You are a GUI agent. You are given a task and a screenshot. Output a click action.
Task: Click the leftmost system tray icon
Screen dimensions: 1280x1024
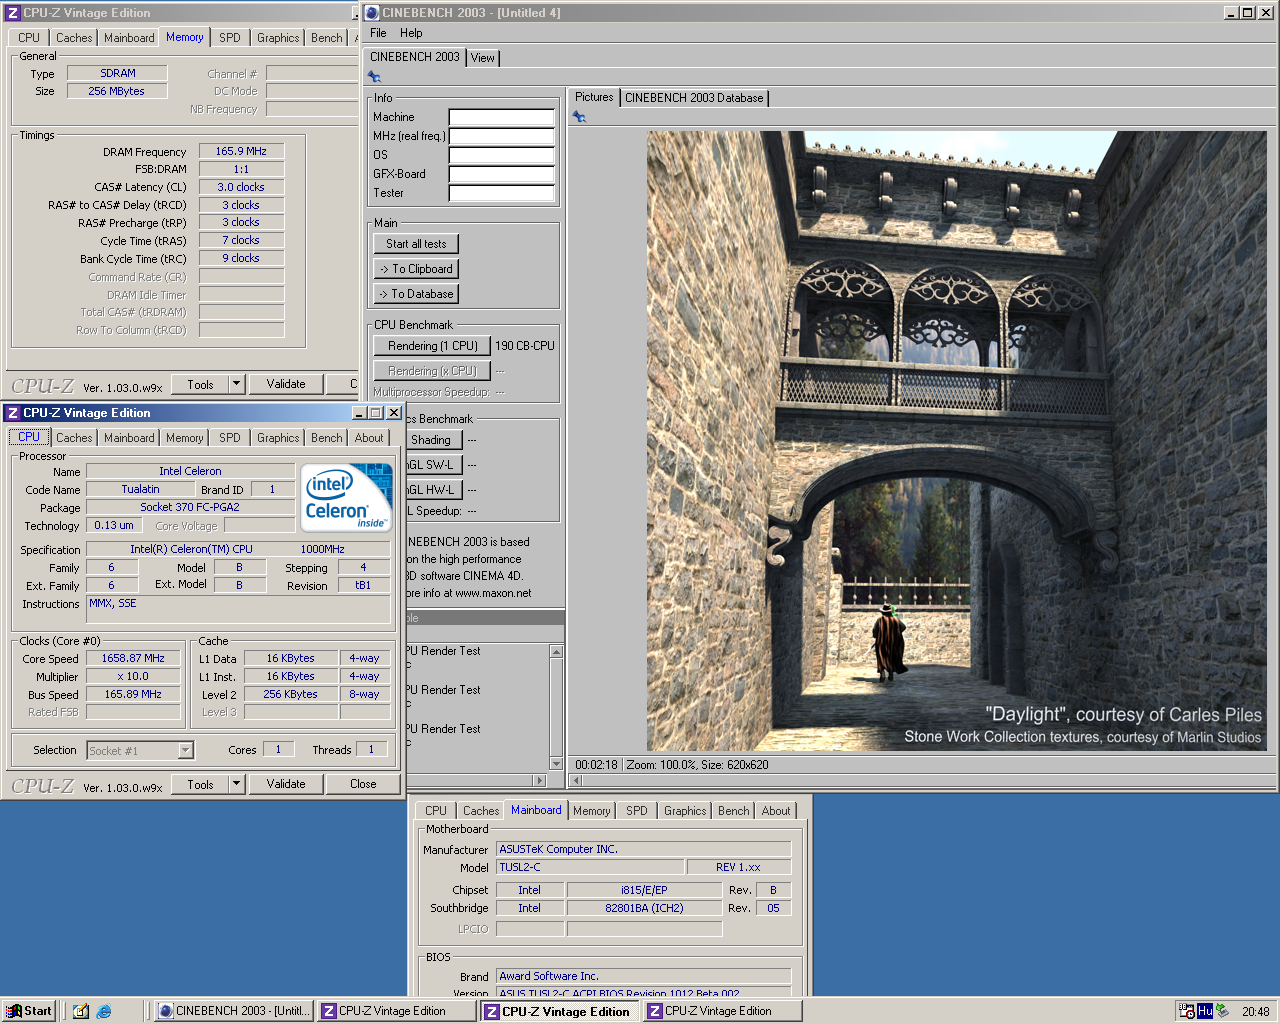(1187, 1011)
